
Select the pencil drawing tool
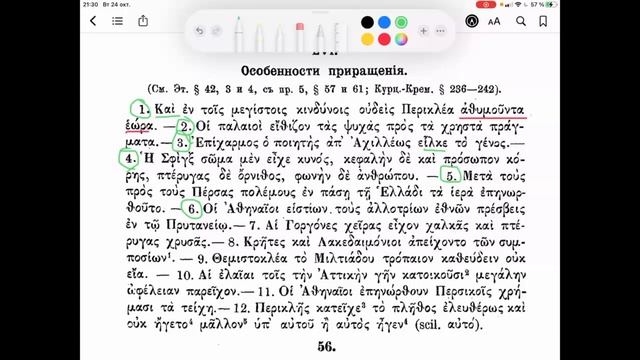279,38
